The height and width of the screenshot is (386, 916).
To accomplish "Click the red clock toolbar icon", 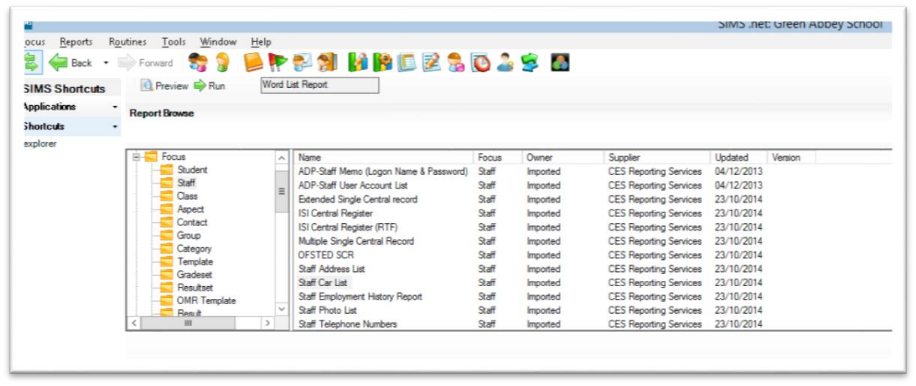I will [481, 62].
